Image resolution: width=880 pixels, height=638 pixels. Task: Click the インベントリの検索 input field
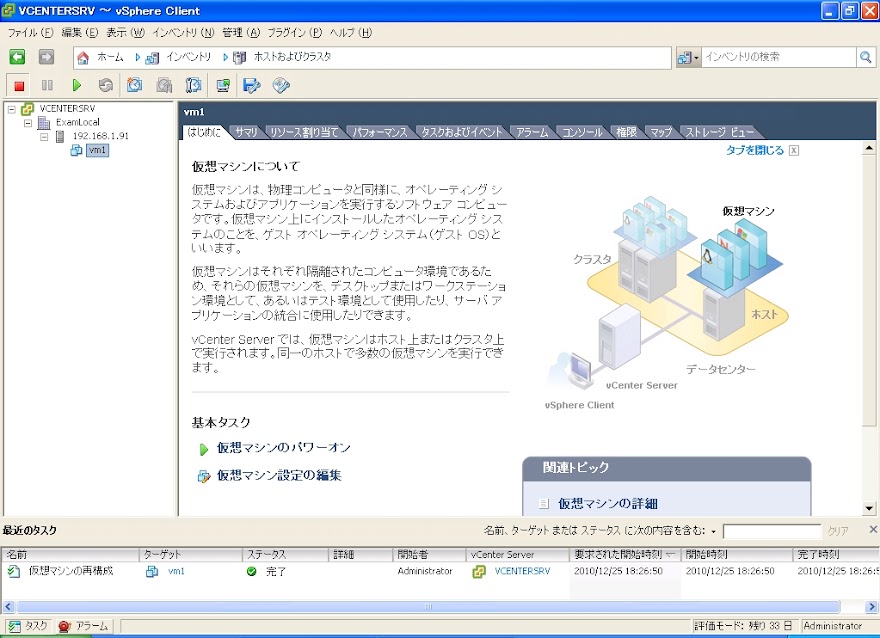coord(778,57)
